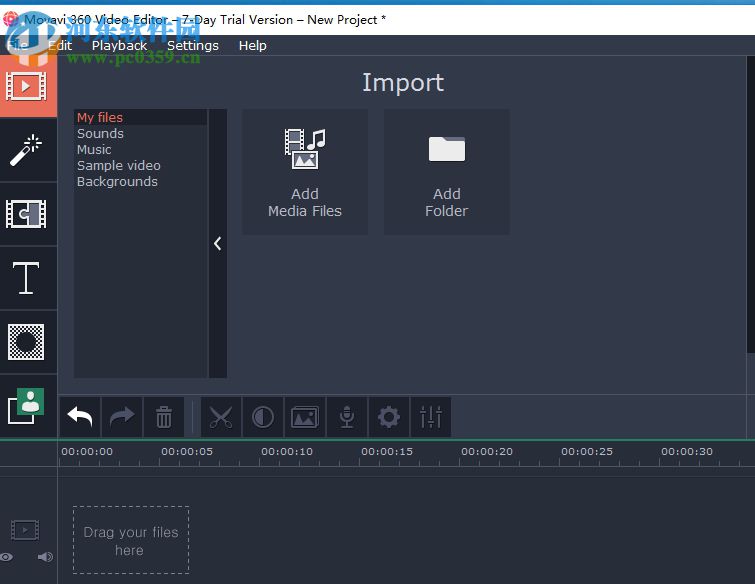Mute the video track speaker icon
The height and width of the screenshot is (584, 755).
tap(45, 557)
